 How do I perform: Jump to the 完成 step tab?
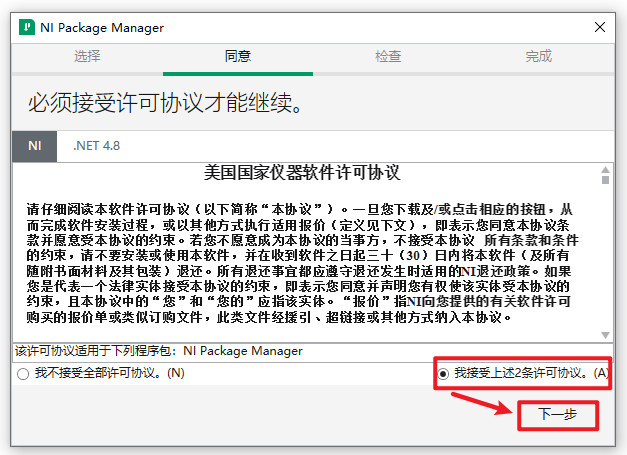[x=538, y=56]
